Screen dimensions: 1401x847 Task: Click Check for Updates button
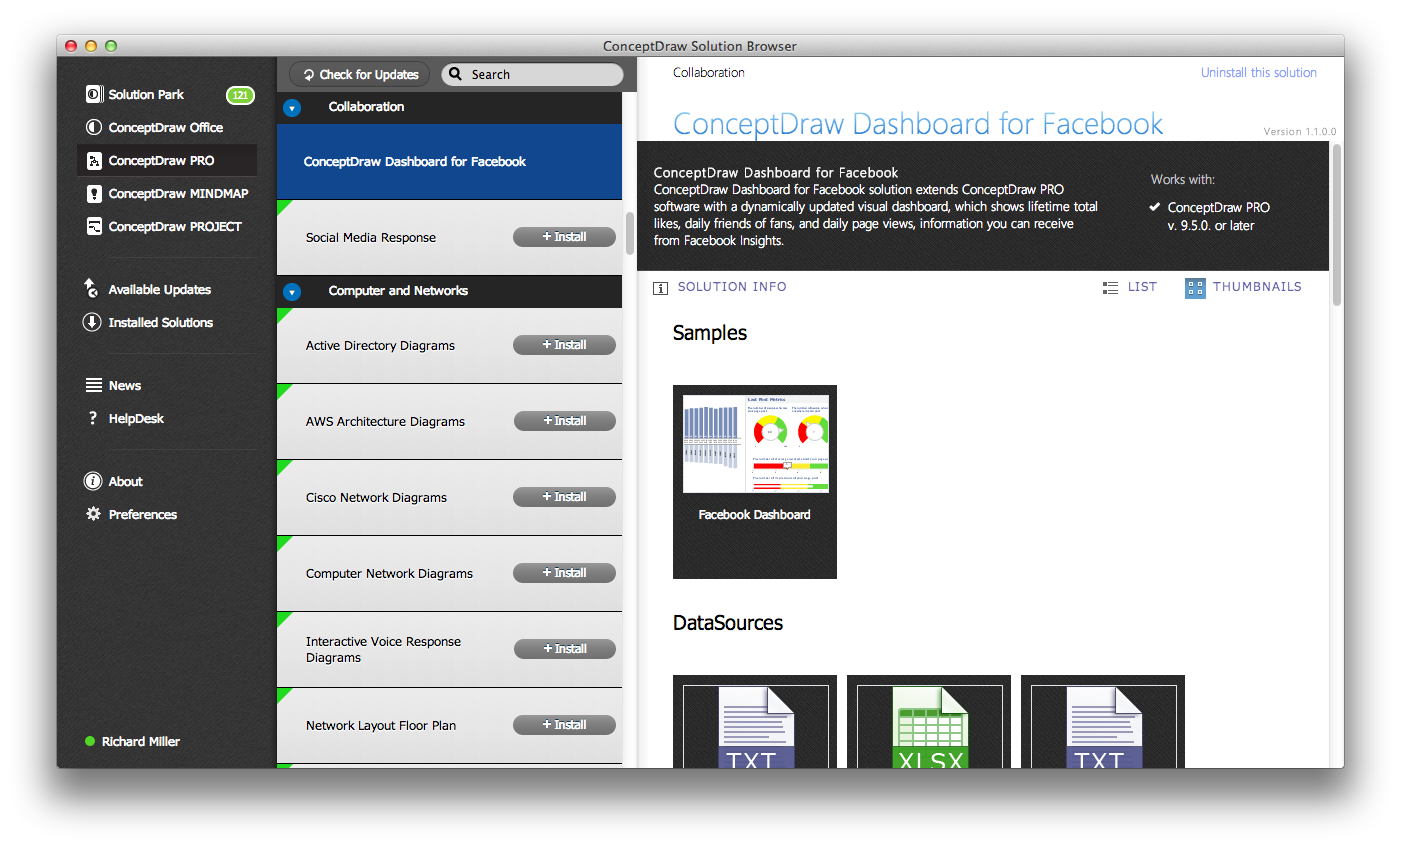(x=360, y=74)
